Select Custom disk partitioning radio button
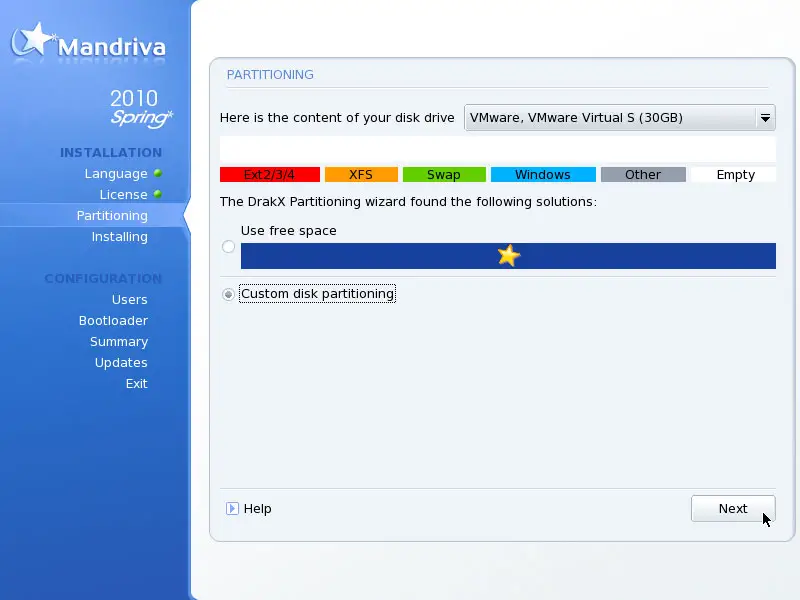The width and height of the screenshot is (800, 600). click(x=229, y=294)
